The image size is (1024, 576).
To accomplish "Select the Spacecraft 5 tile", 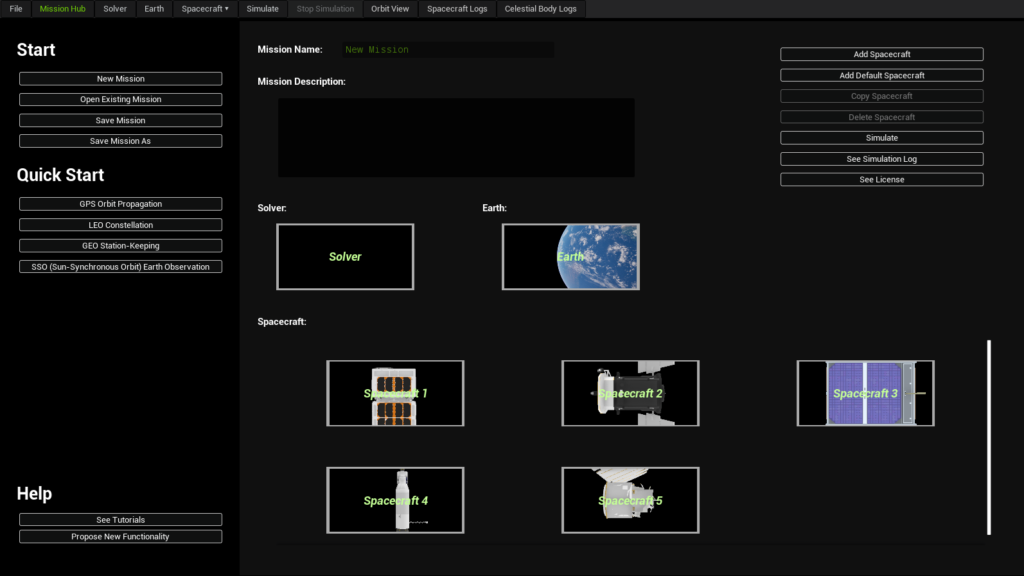I will point(630,500).
